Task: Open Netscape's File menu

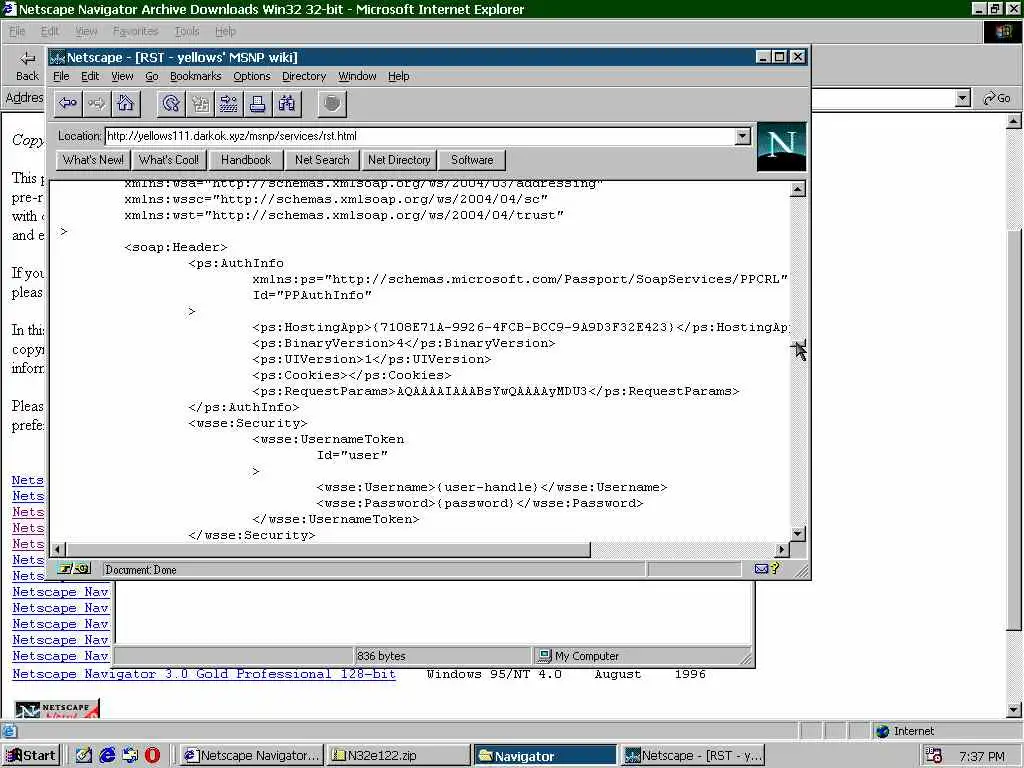Action: coord(61,76)
